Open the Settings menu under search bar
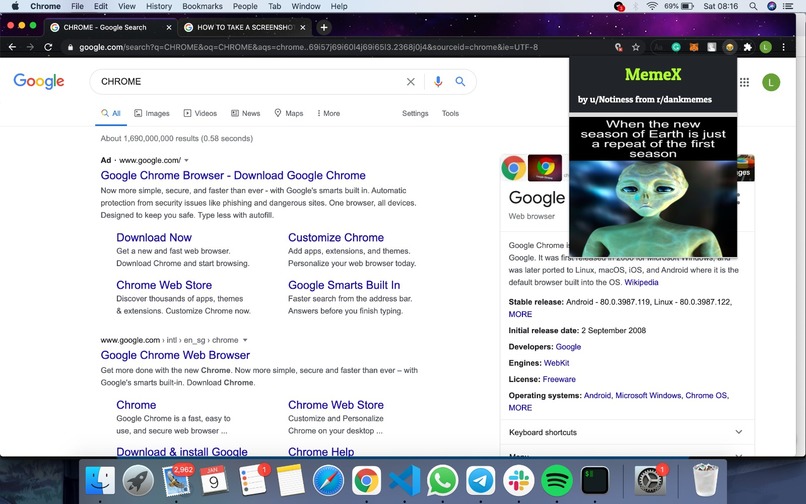Image resolution: width=806 pixels, height=504 pixels. point(415,113)
